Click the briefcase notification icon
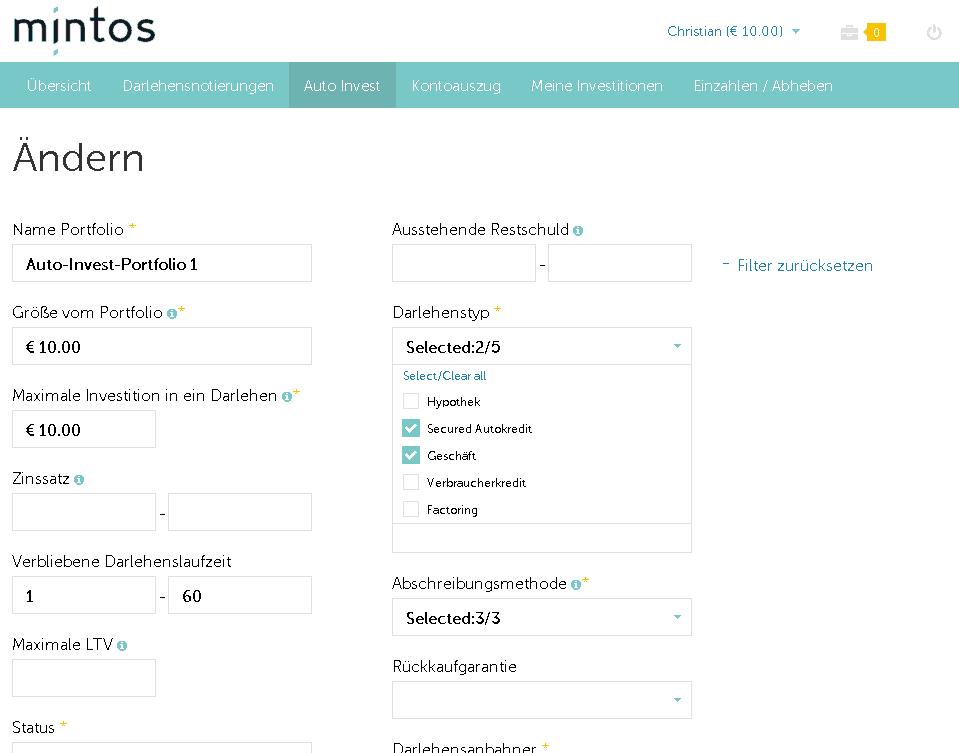 tap(850, 32)
